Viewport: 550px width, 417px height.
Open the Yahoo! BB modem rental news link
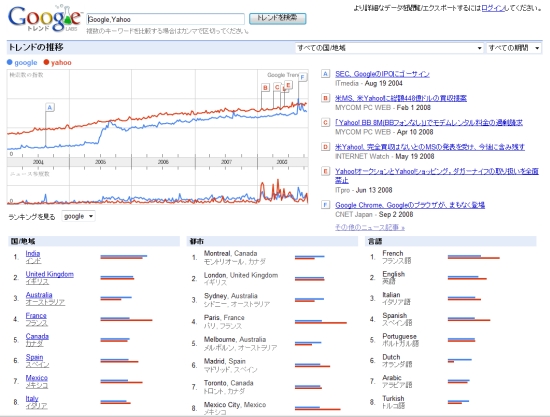pos(429,122)
